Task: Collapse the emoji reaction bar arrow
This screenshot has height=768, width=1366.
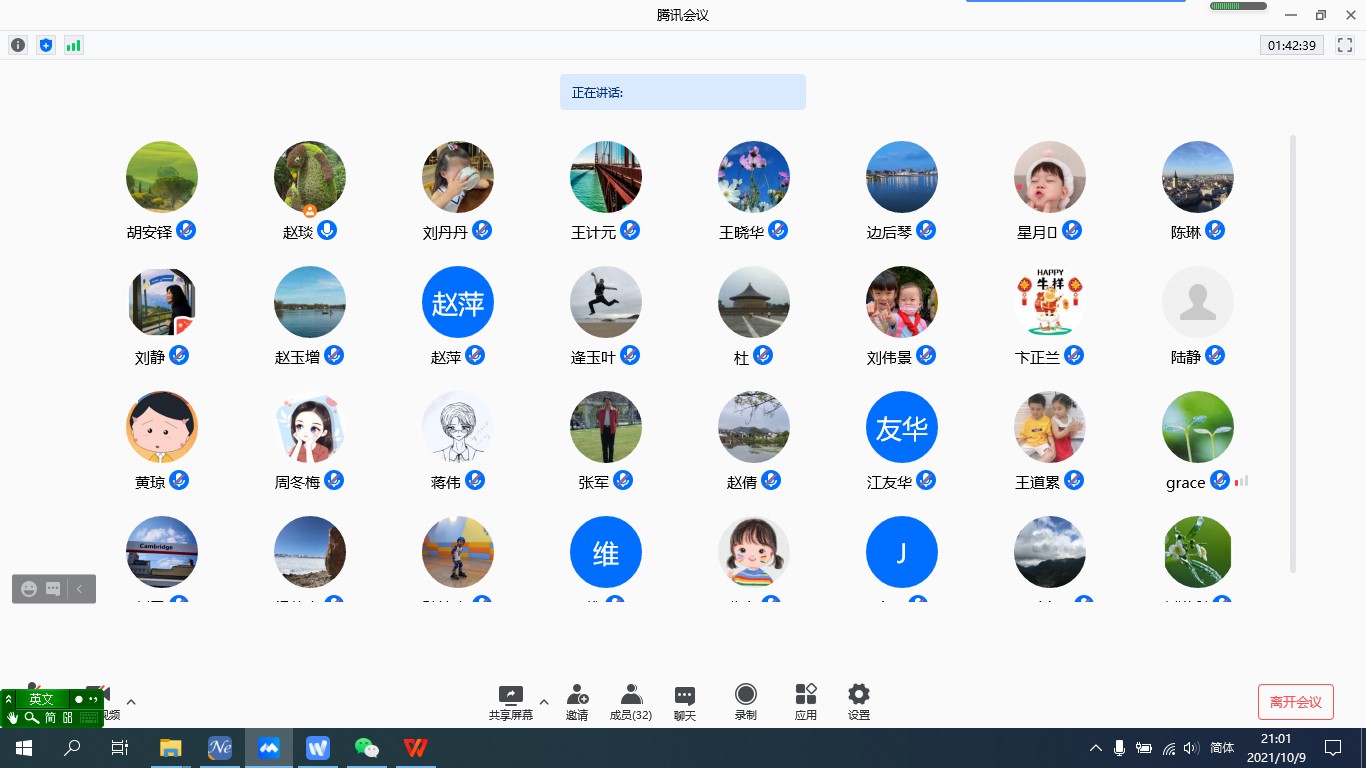Action: [80, 589]
